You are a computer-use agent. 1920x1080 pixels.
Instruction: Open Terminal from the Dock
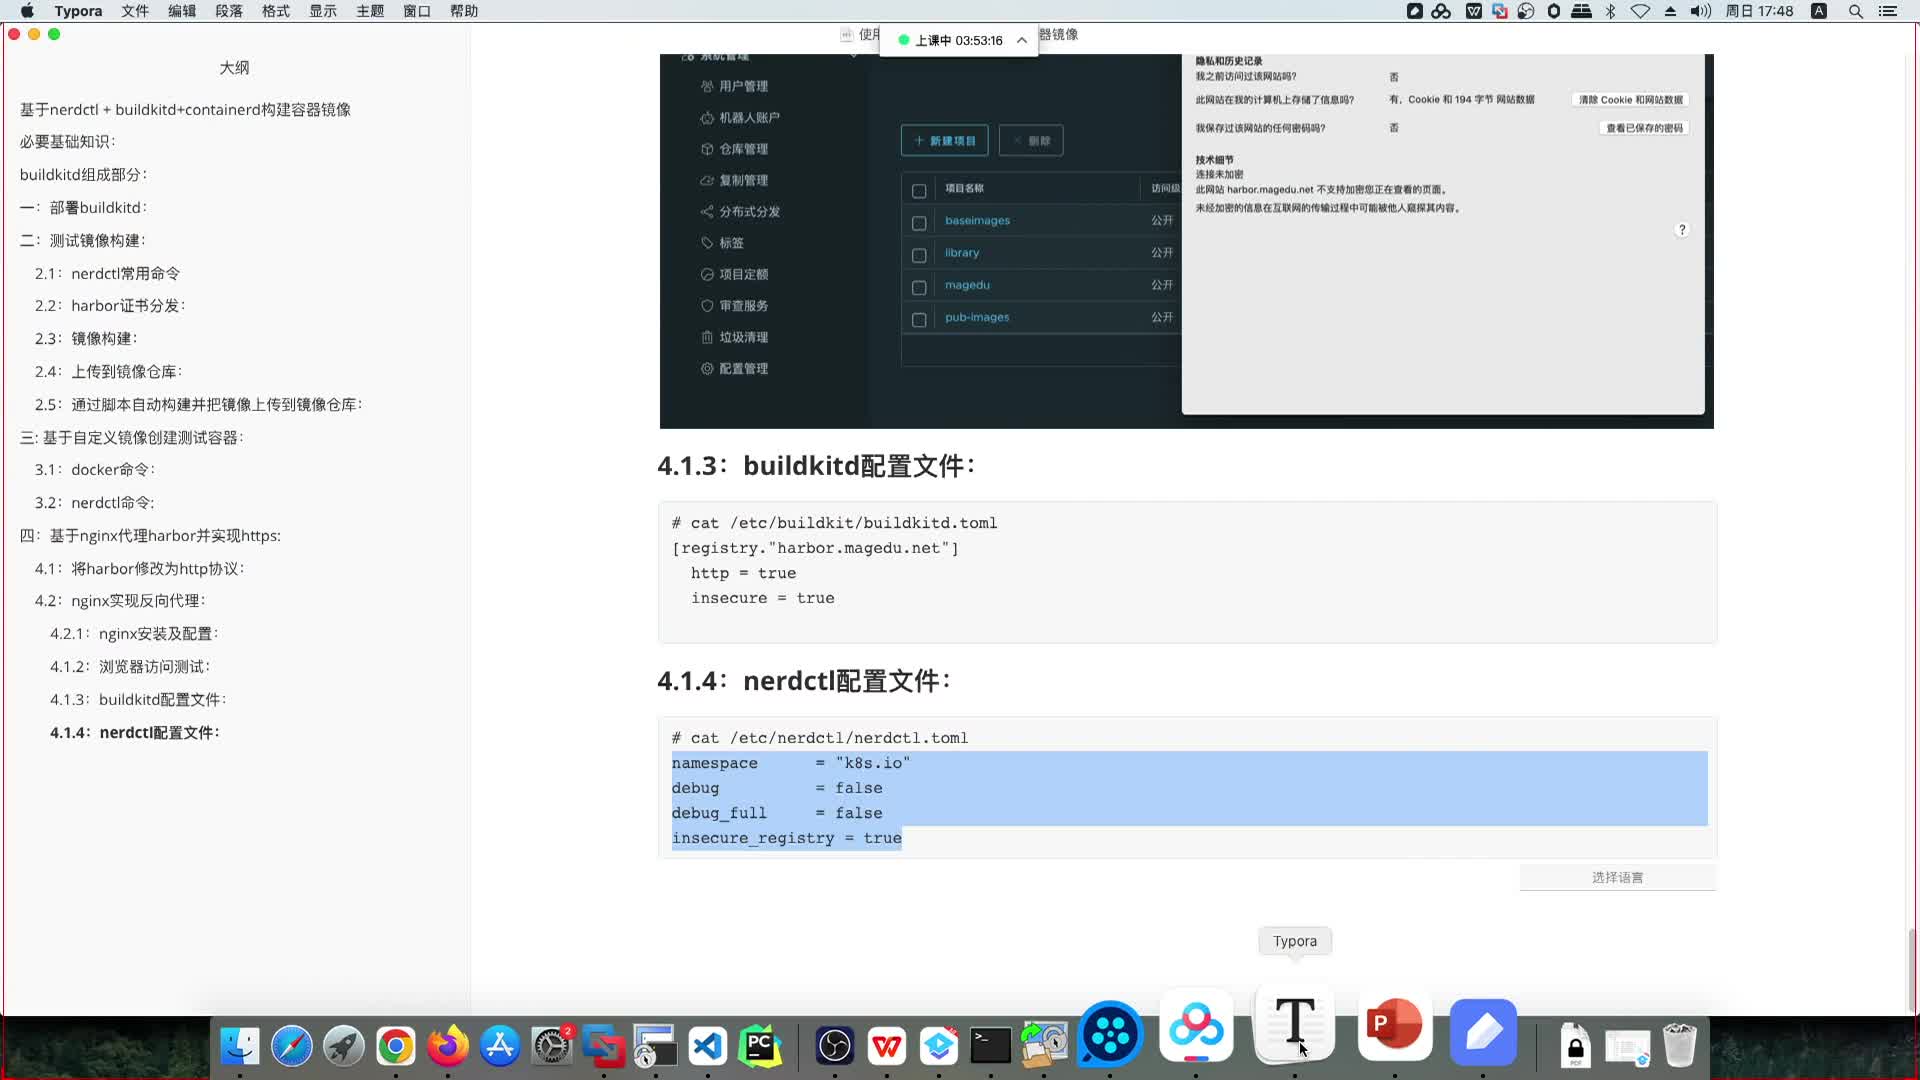[x=991, y=1045]
